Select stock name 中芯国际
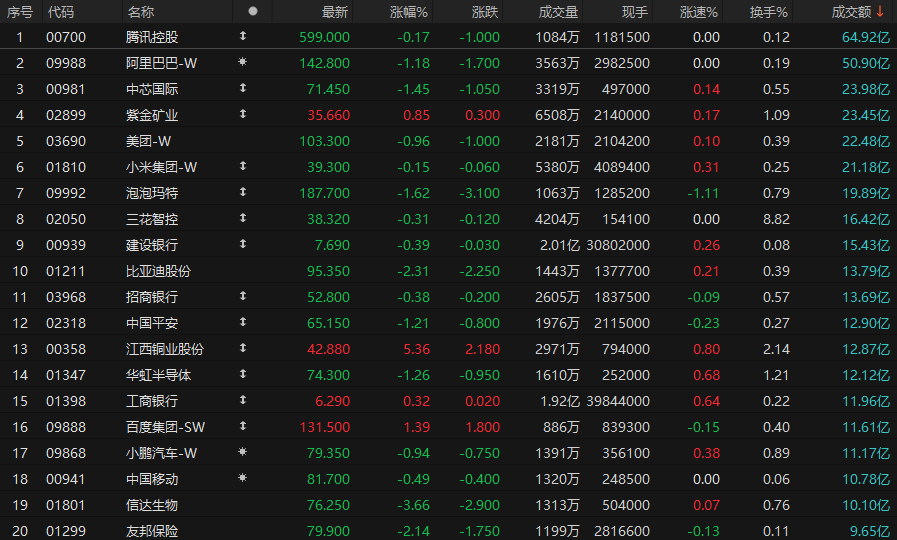This screenshot has width=897, height=540. 152,89
